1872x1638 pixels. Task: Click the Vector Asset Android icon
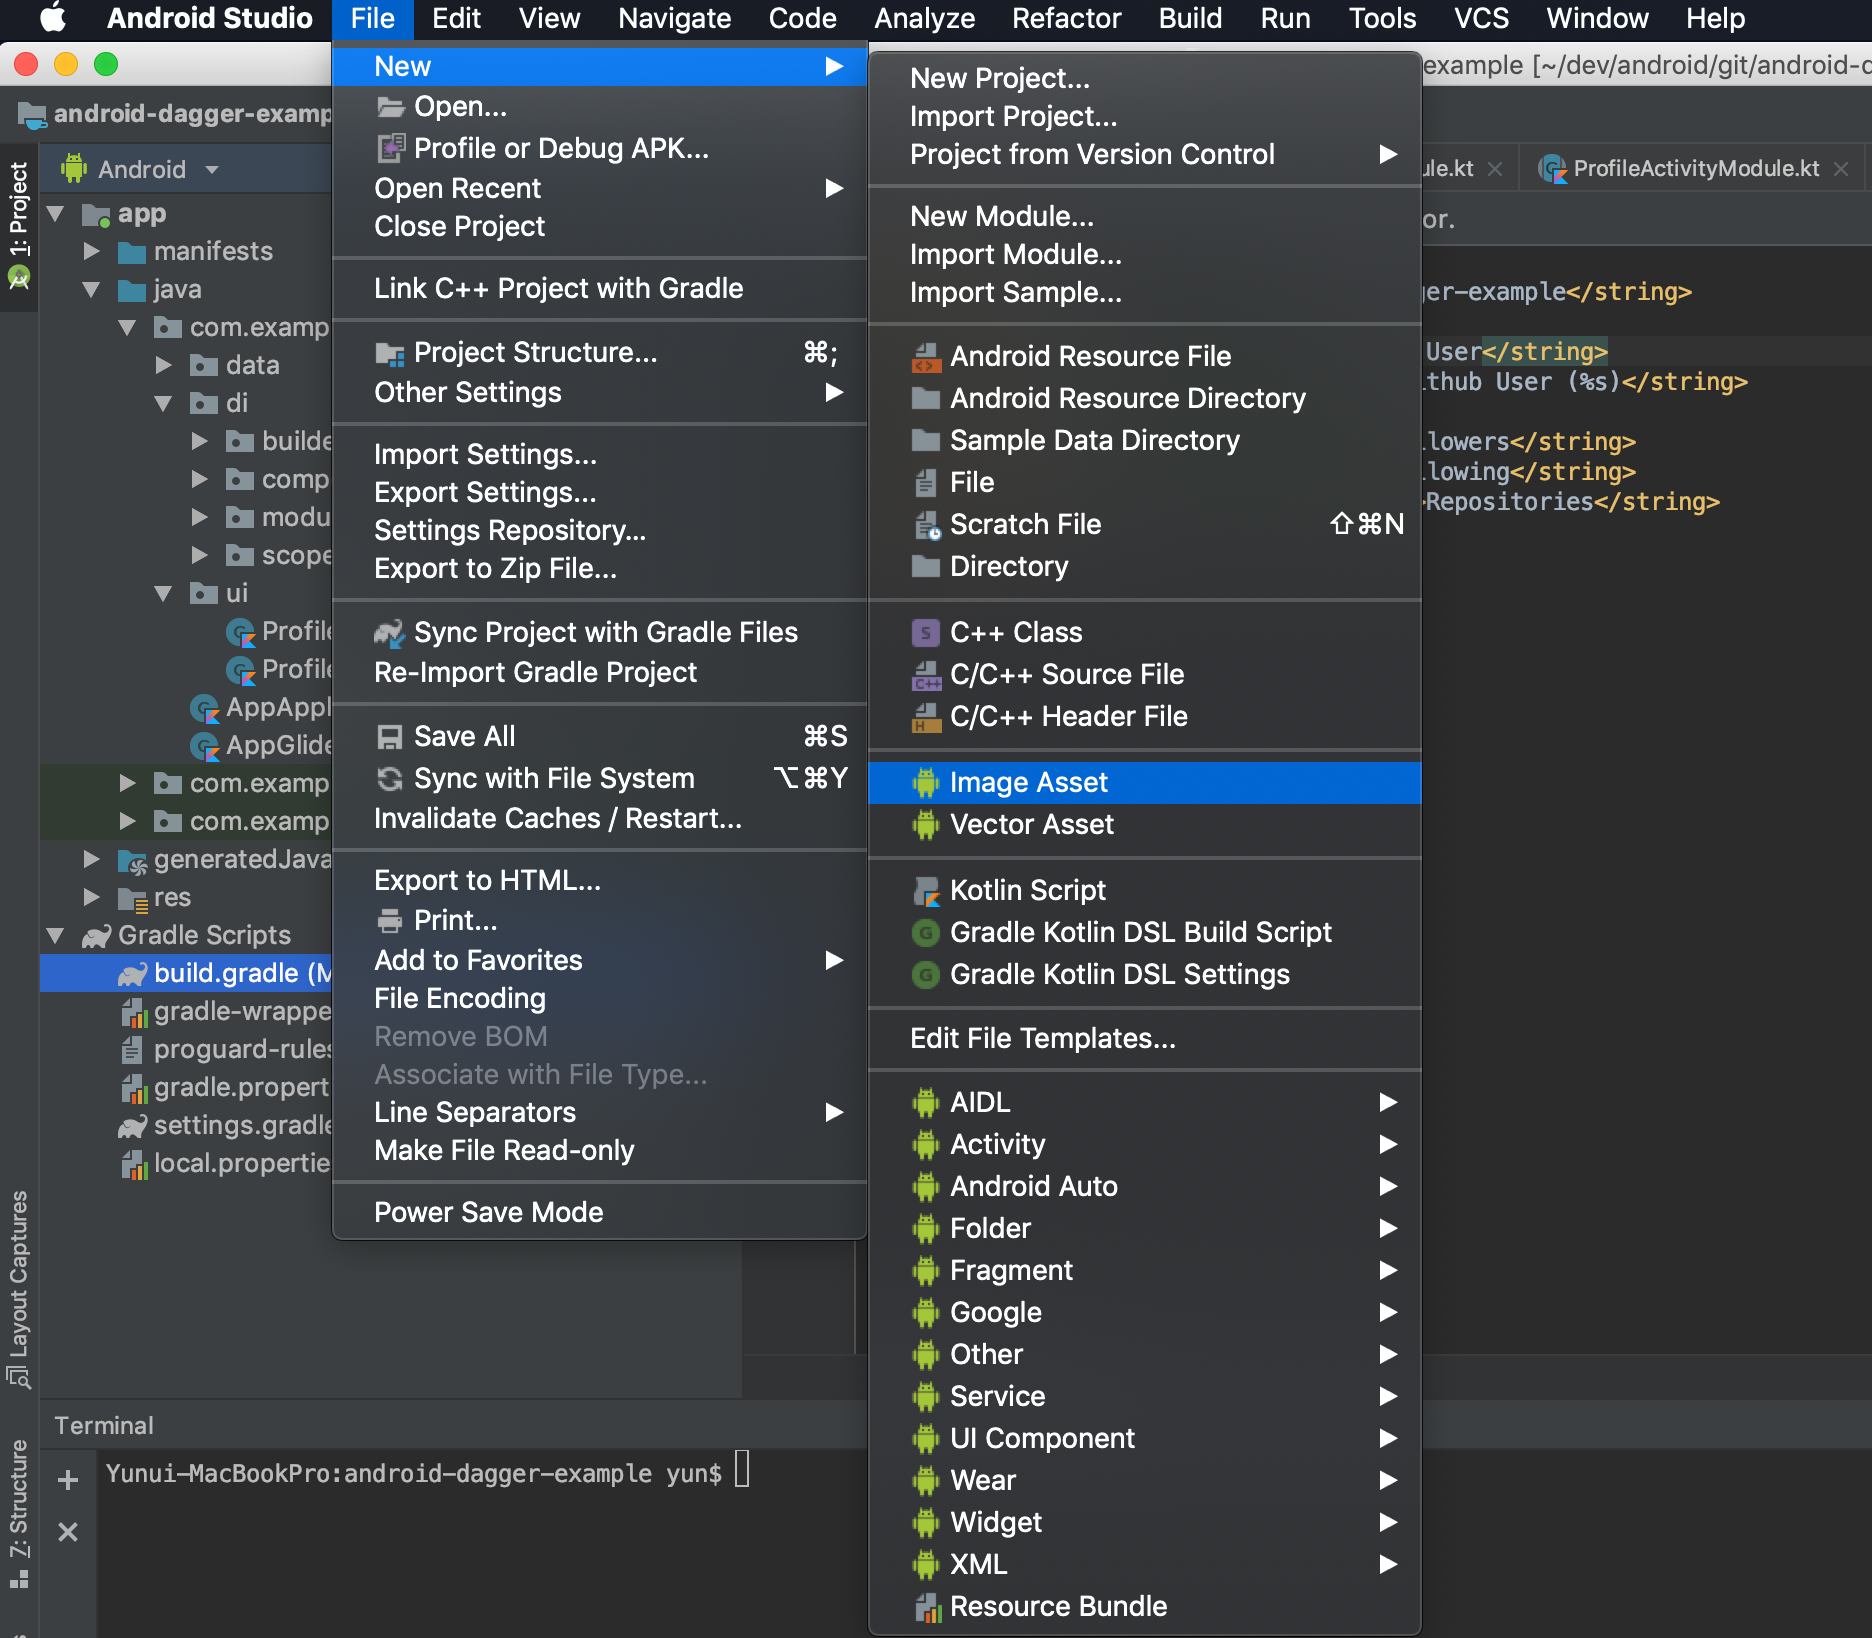(926, 825)
